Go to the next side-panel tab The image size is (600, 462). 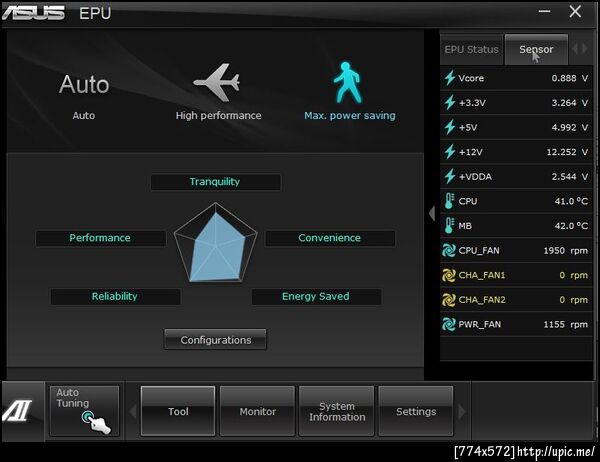[584, 49]
